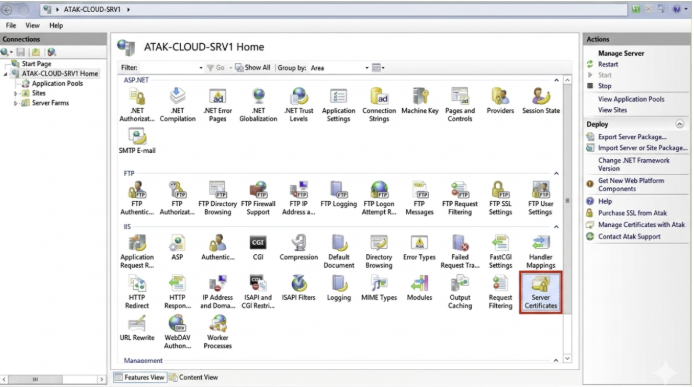Switch to Features View tab

click(140, 377)
